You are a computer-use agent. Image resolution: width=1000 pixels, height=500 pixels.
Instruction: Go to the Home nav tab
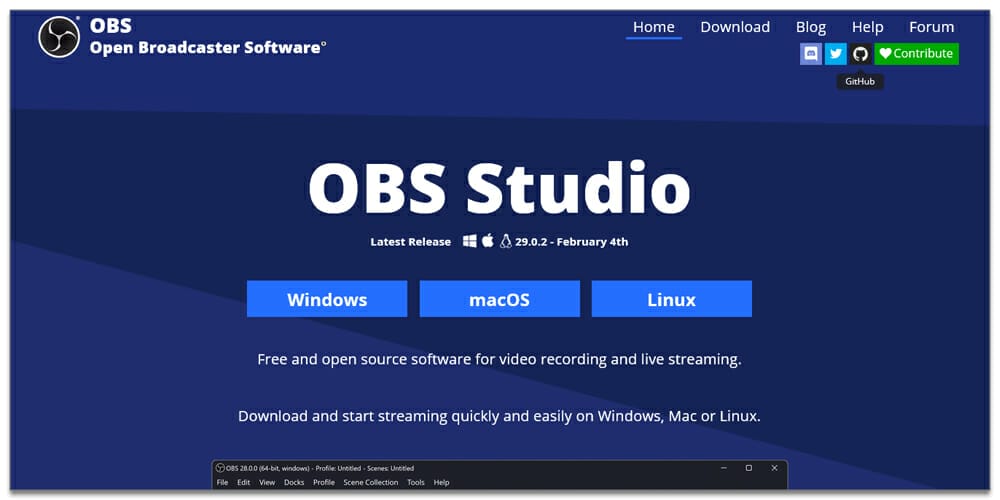[654, 27]
